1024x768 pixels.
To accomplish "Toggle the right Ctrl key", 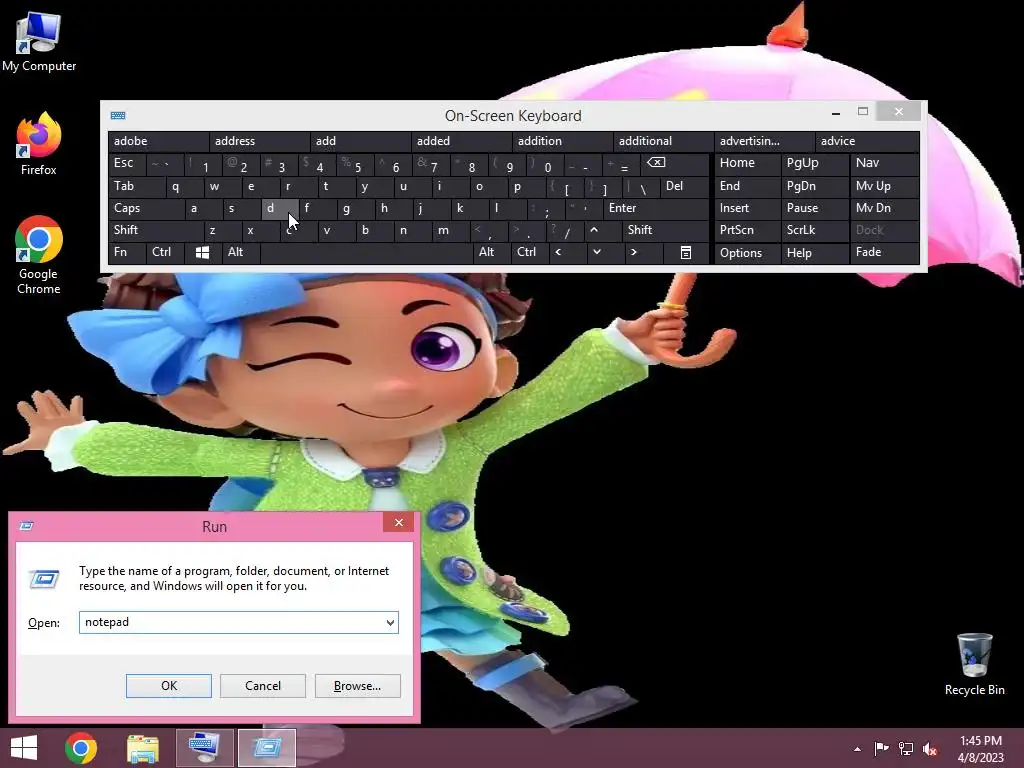I will pyautogui.click(x=530, y=252).
